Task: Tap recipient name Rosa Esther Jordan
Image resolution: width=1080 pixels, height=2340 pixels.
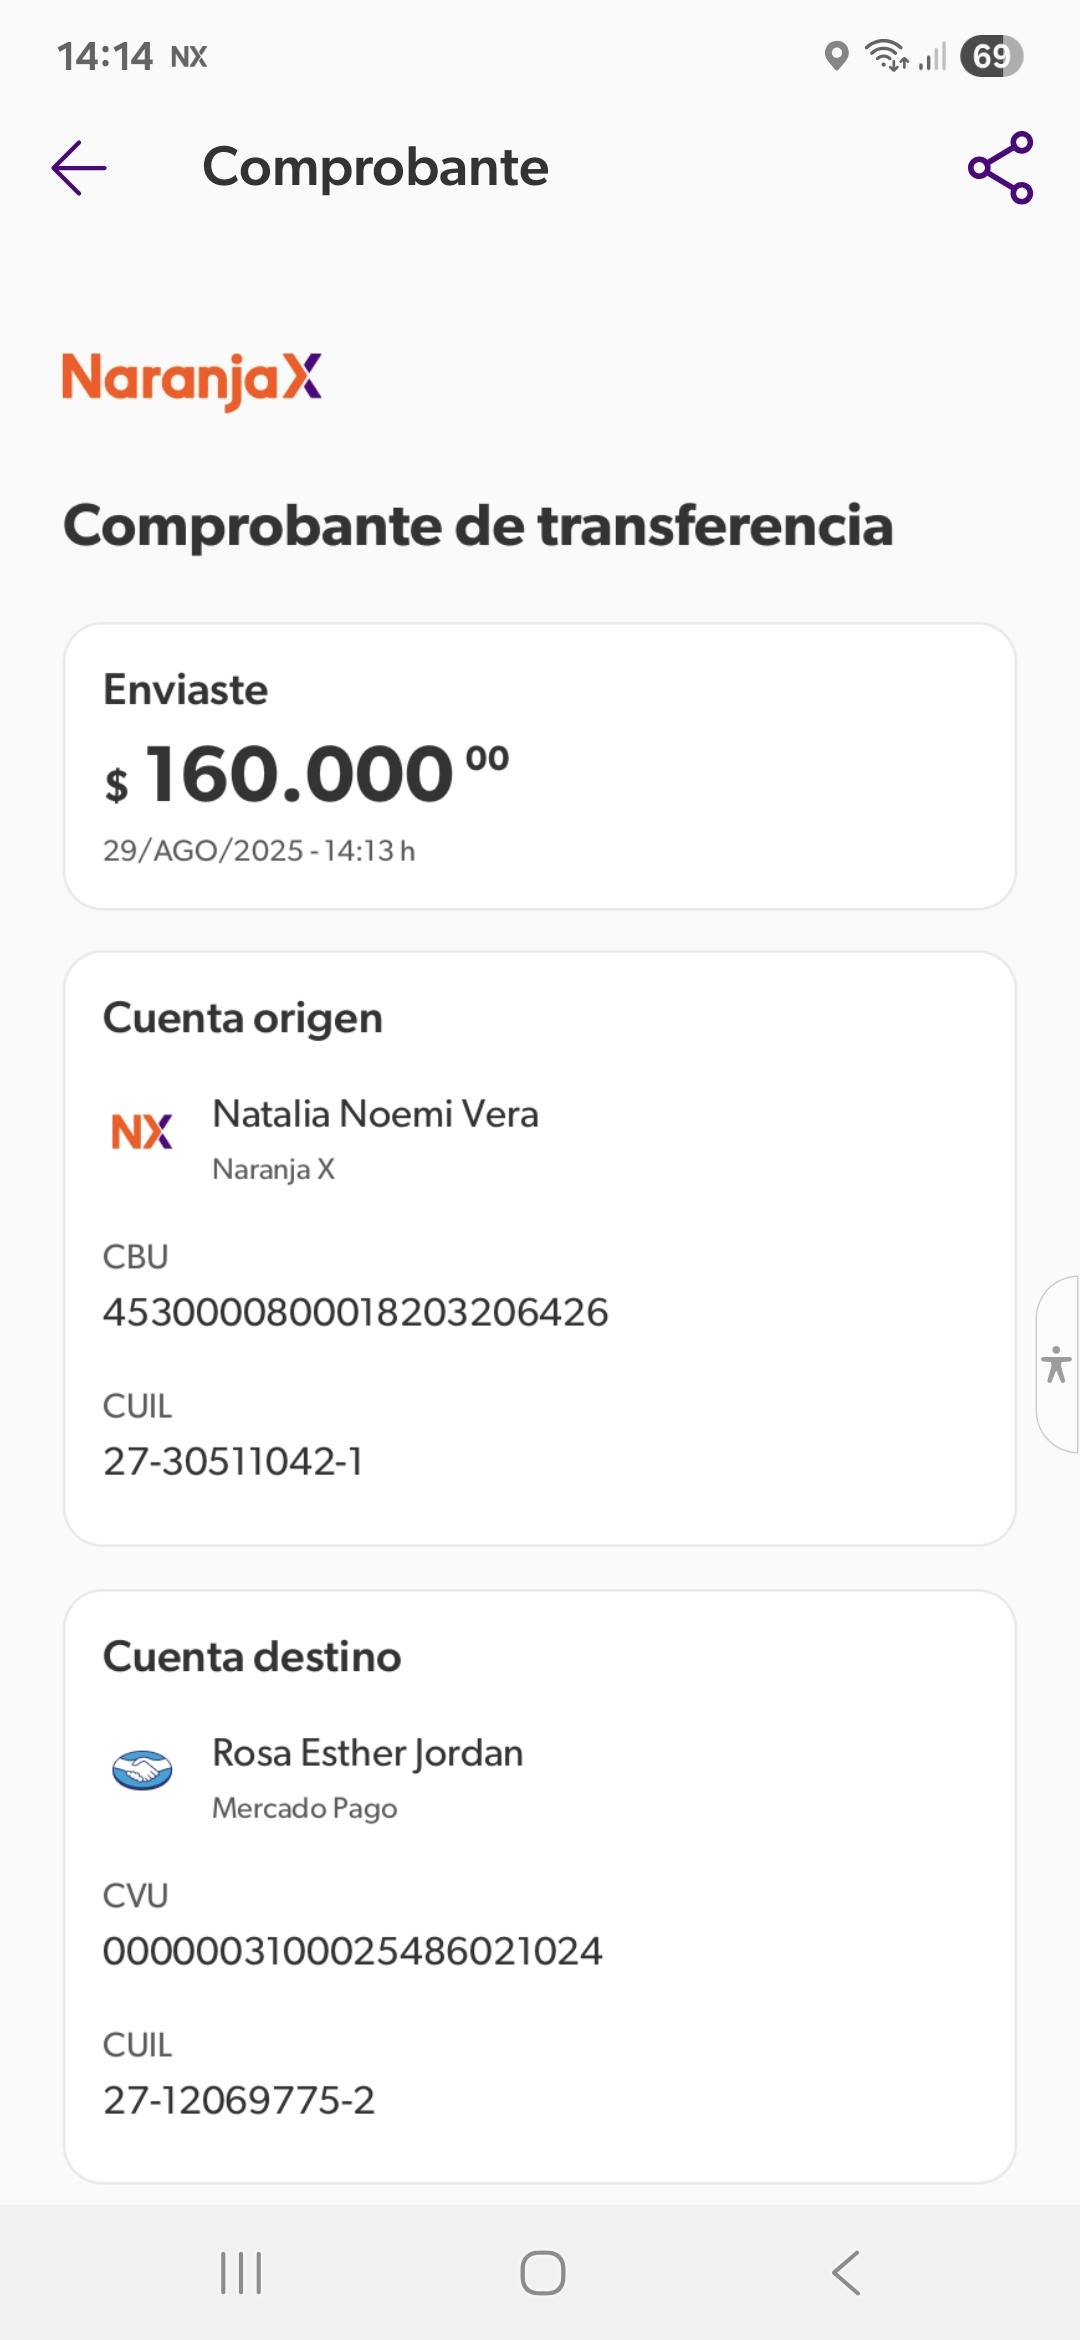Action: coord(367,1753)
